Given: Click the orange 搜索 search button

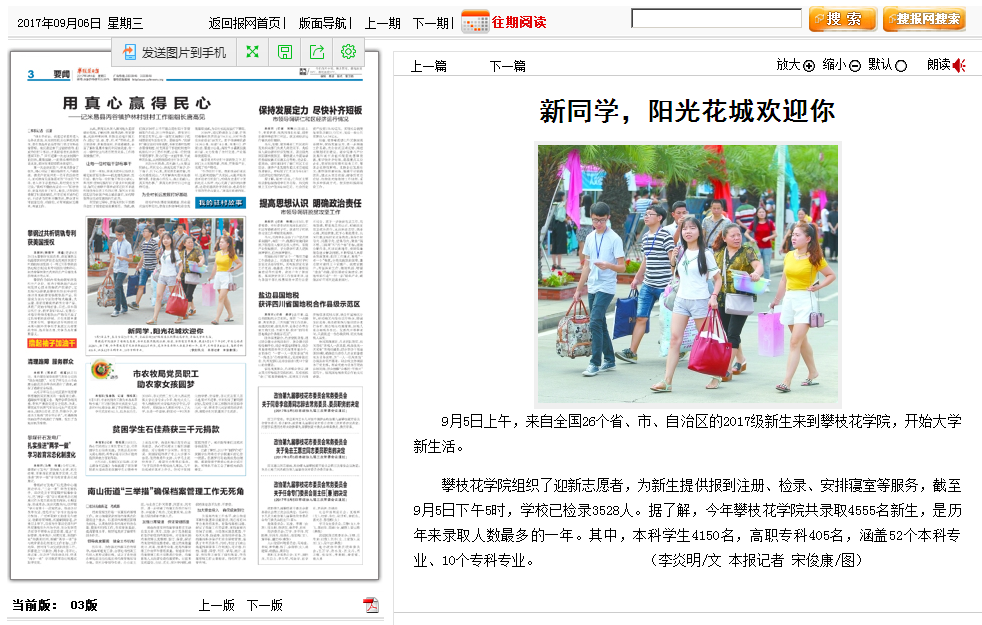Looking at the screenshot, I should tap(842, 19).
